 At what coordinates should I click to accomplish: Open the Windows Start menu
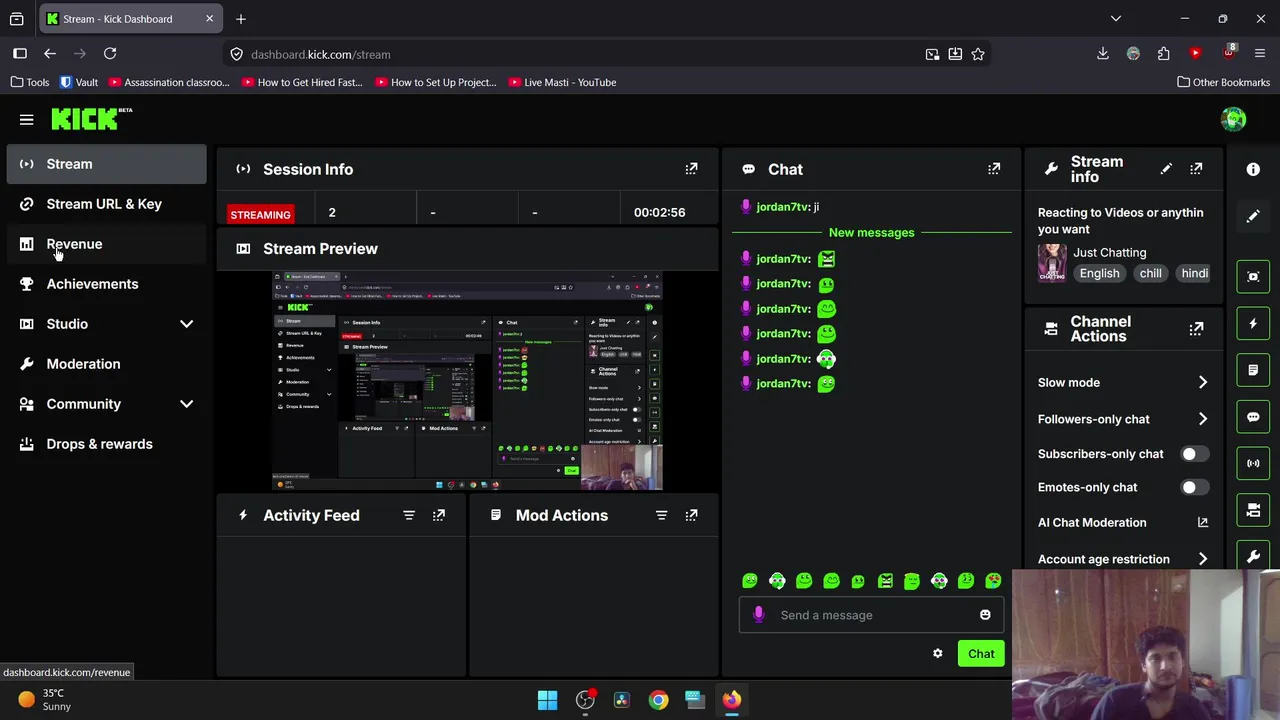547,700
